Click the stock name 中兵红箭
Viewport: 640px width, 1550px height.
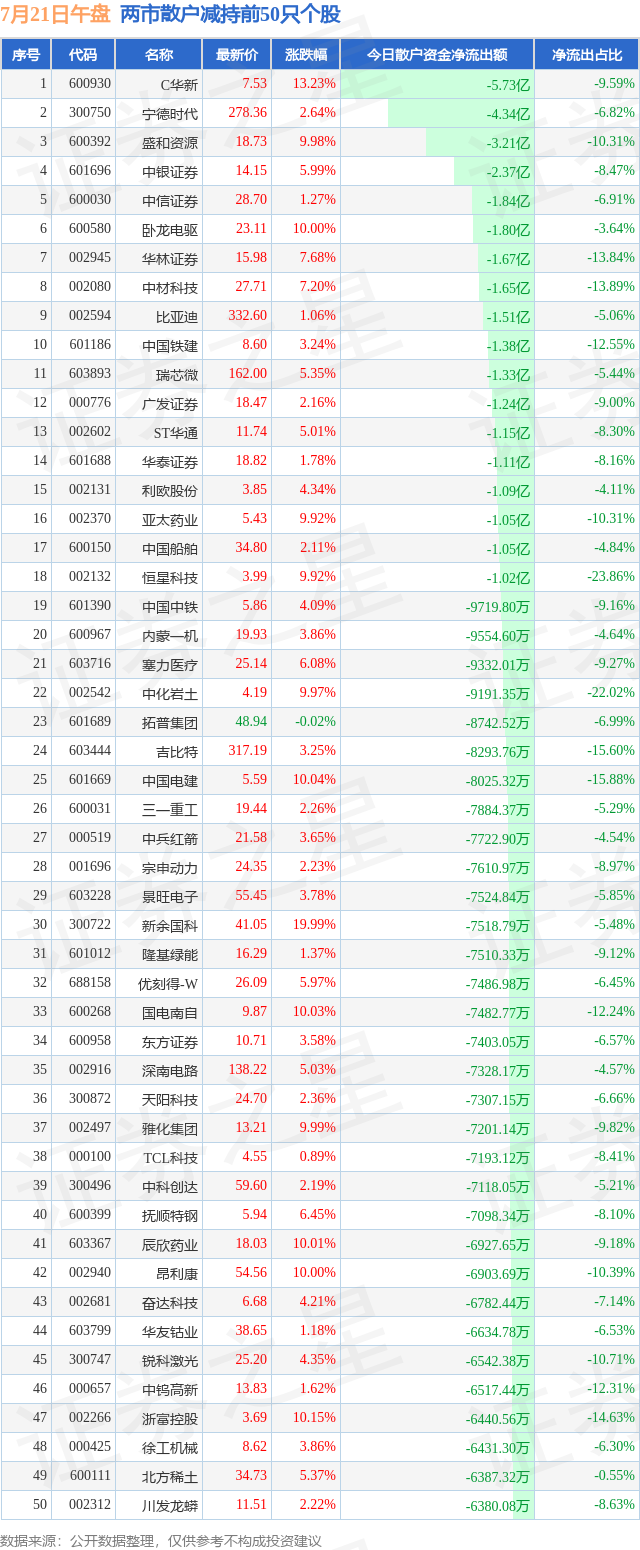pos(170,838)
